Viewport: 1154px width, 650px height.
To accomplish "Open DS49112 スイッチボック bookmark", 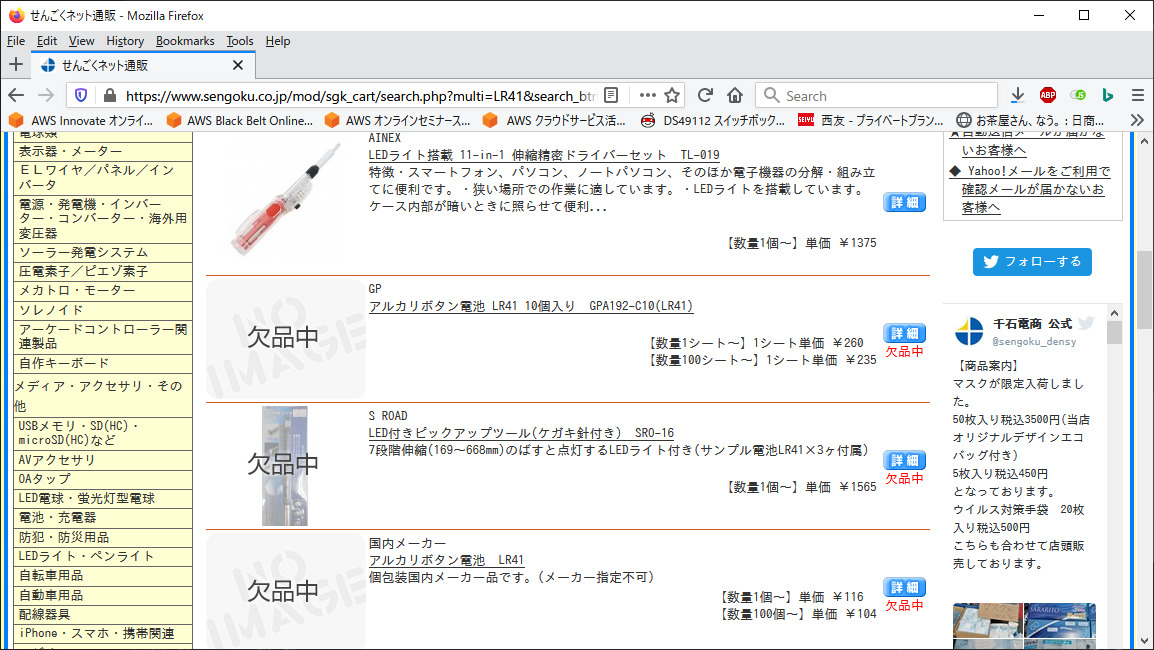I will (712, 120).
